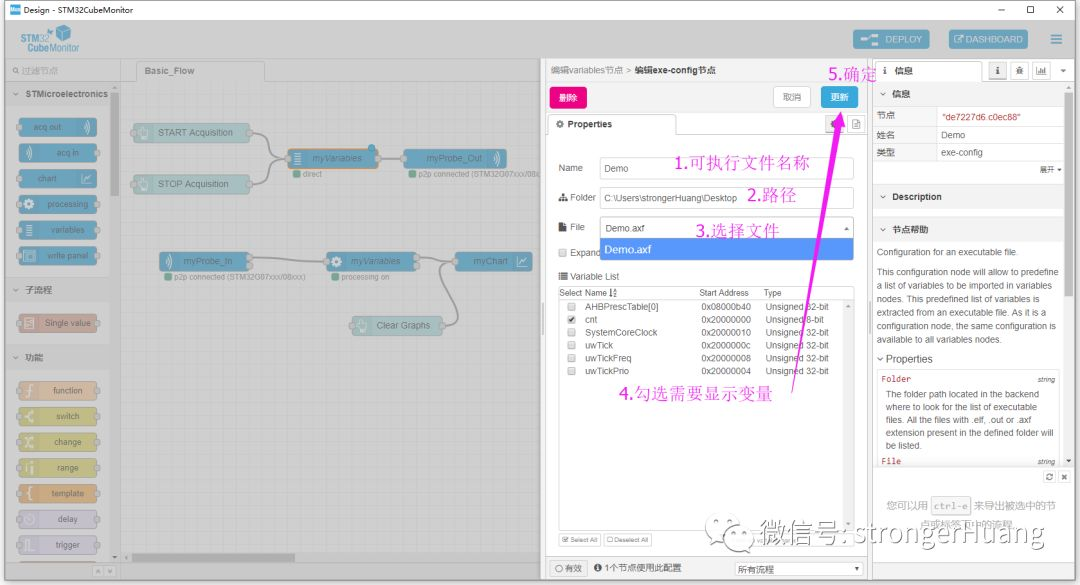Viewport: 1080px width, 585px height.
Task: Choose Demo.axf from the dropdown list
Action: pos(727,249)
